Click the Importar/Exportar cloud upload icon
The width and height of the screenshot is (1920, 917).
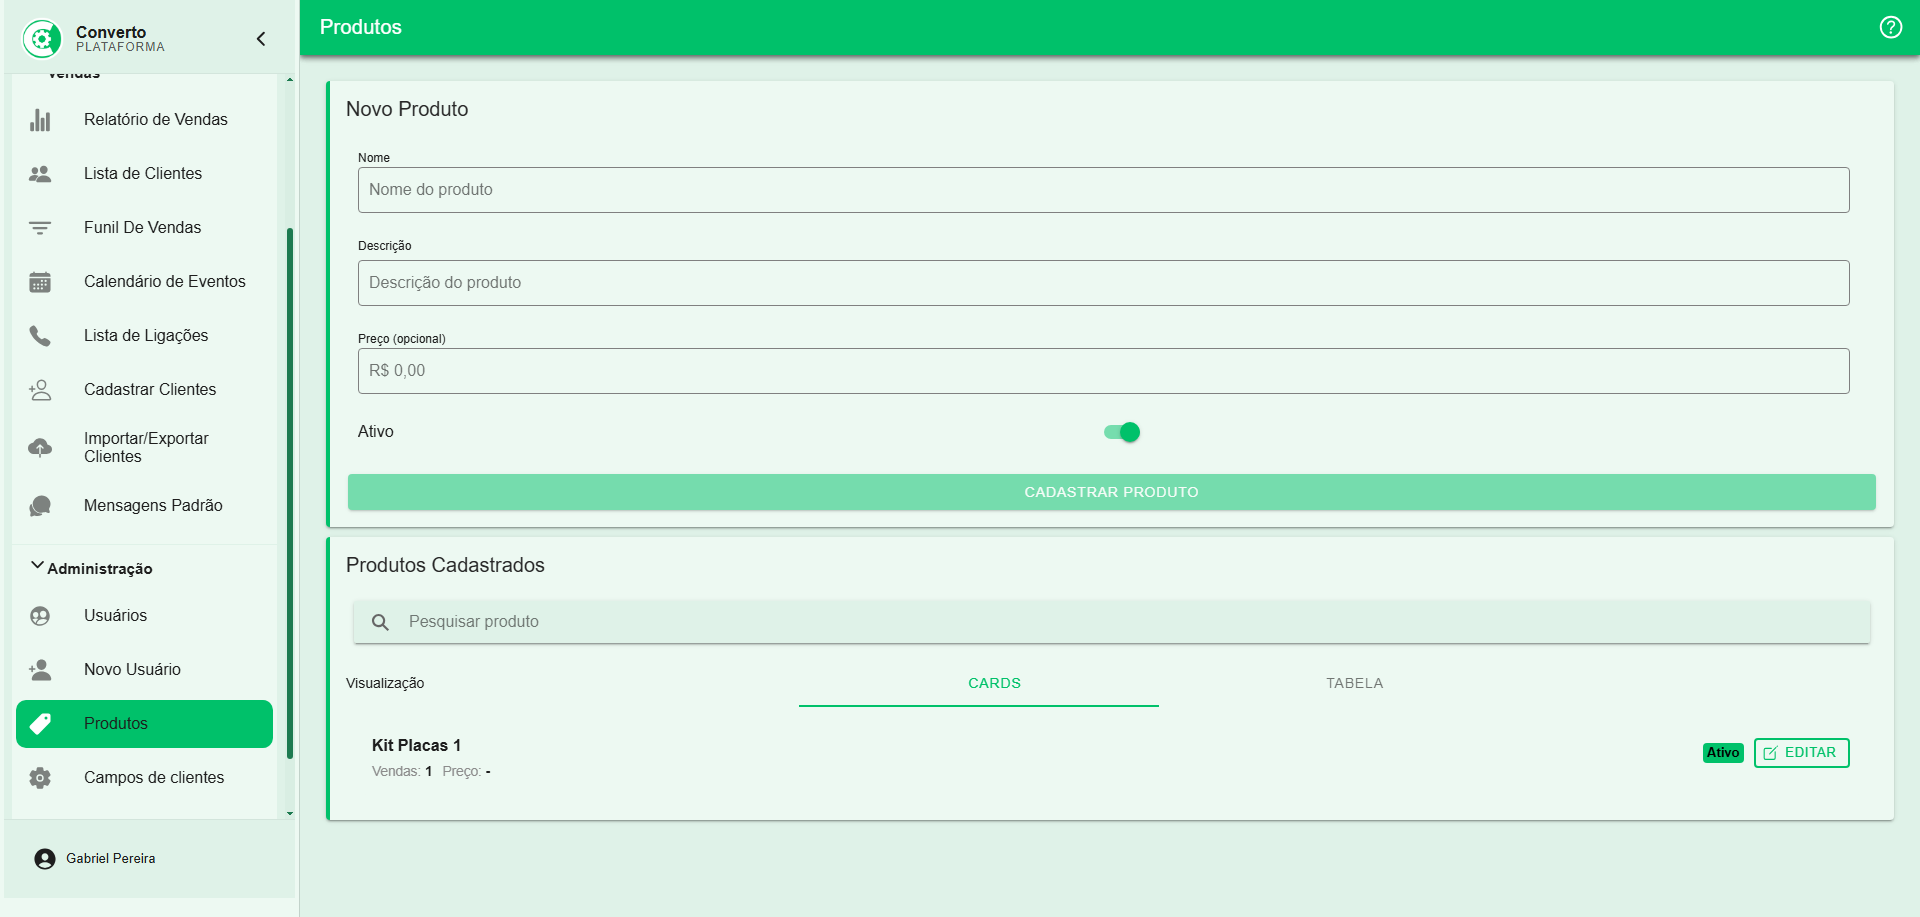coord(40,448)
